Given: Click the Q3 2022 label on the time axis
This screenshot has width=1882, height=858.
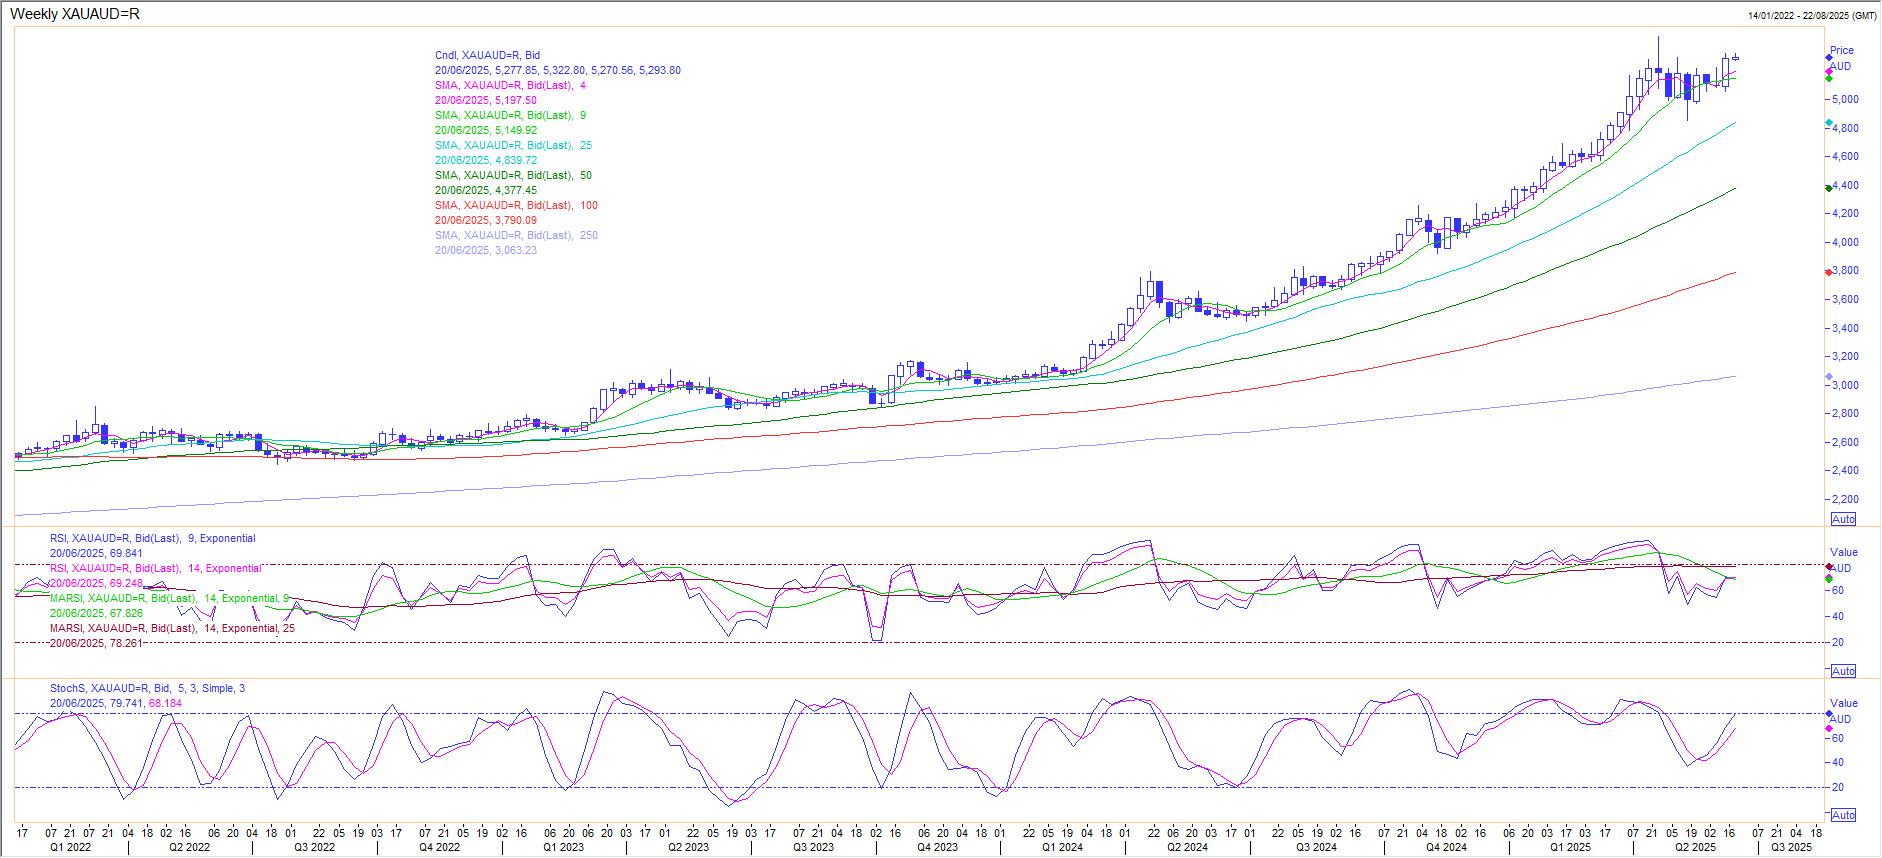Looking at the screenshot, I should click(x=314, y=847).
